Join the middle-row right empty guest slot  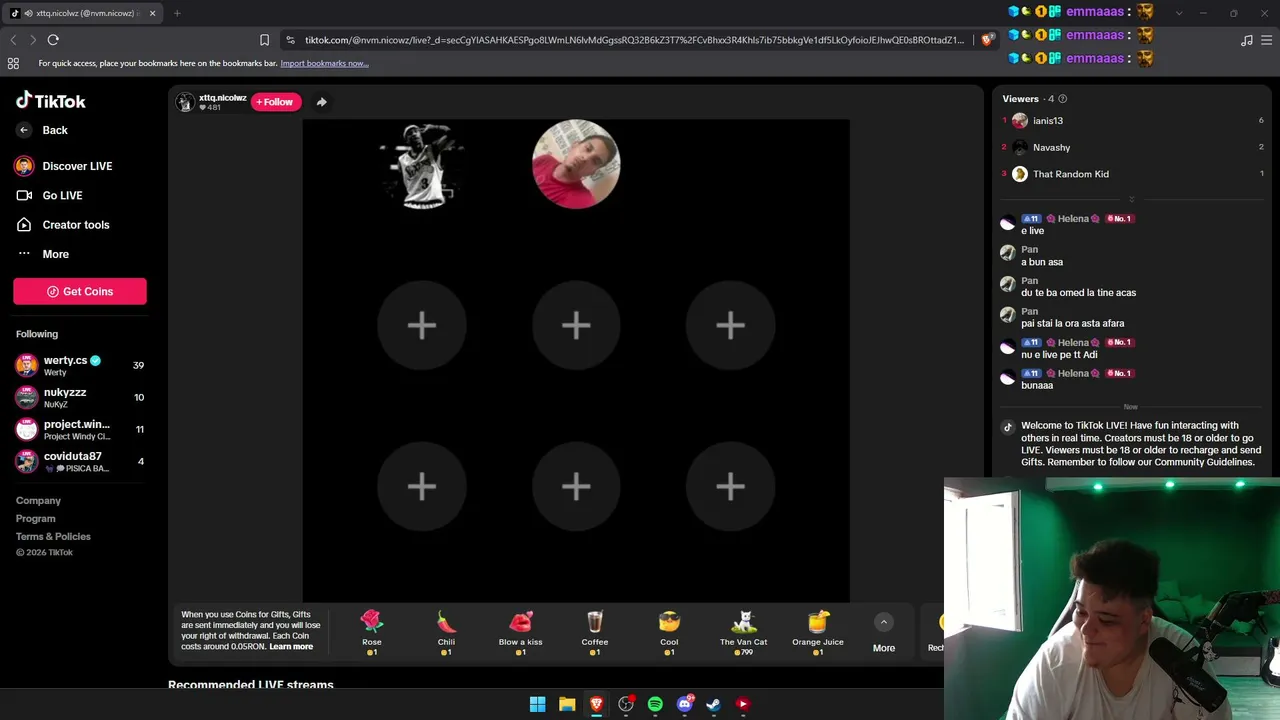pyautogui.click(x=730, y=325)
